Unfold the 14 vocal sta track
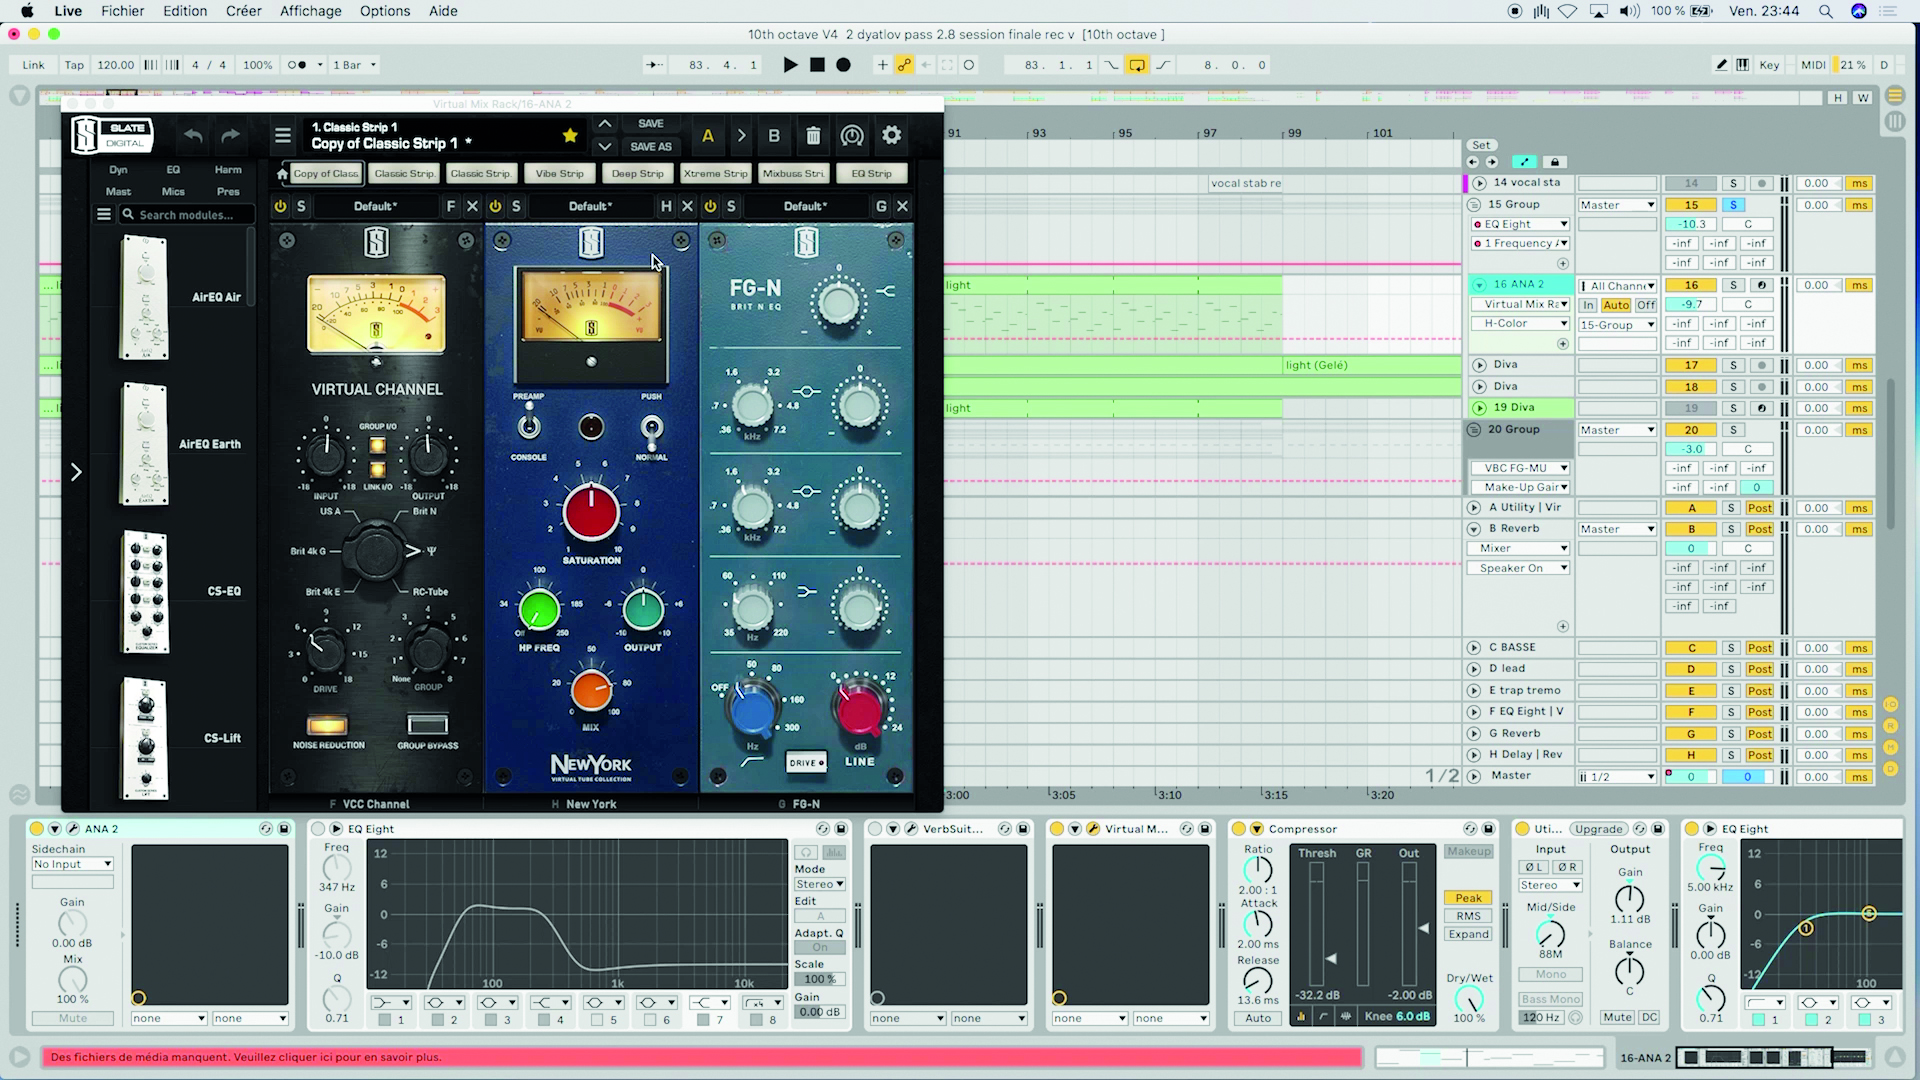1920x1080 pixels. tap(1479, 183)
